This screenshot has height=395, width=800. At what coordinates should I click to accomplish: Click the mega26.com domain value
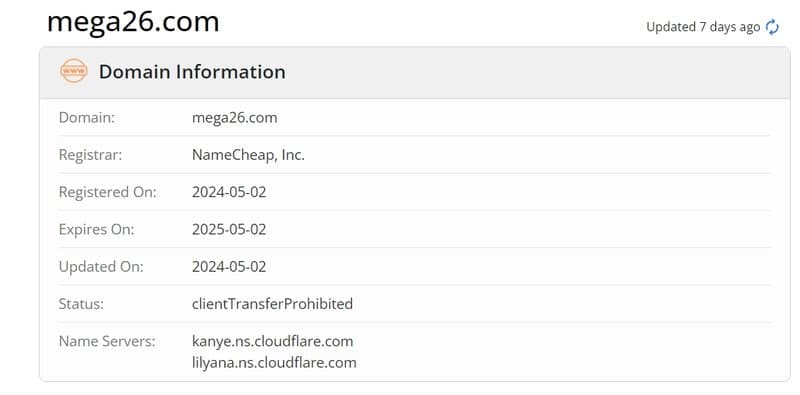[235, 117]
